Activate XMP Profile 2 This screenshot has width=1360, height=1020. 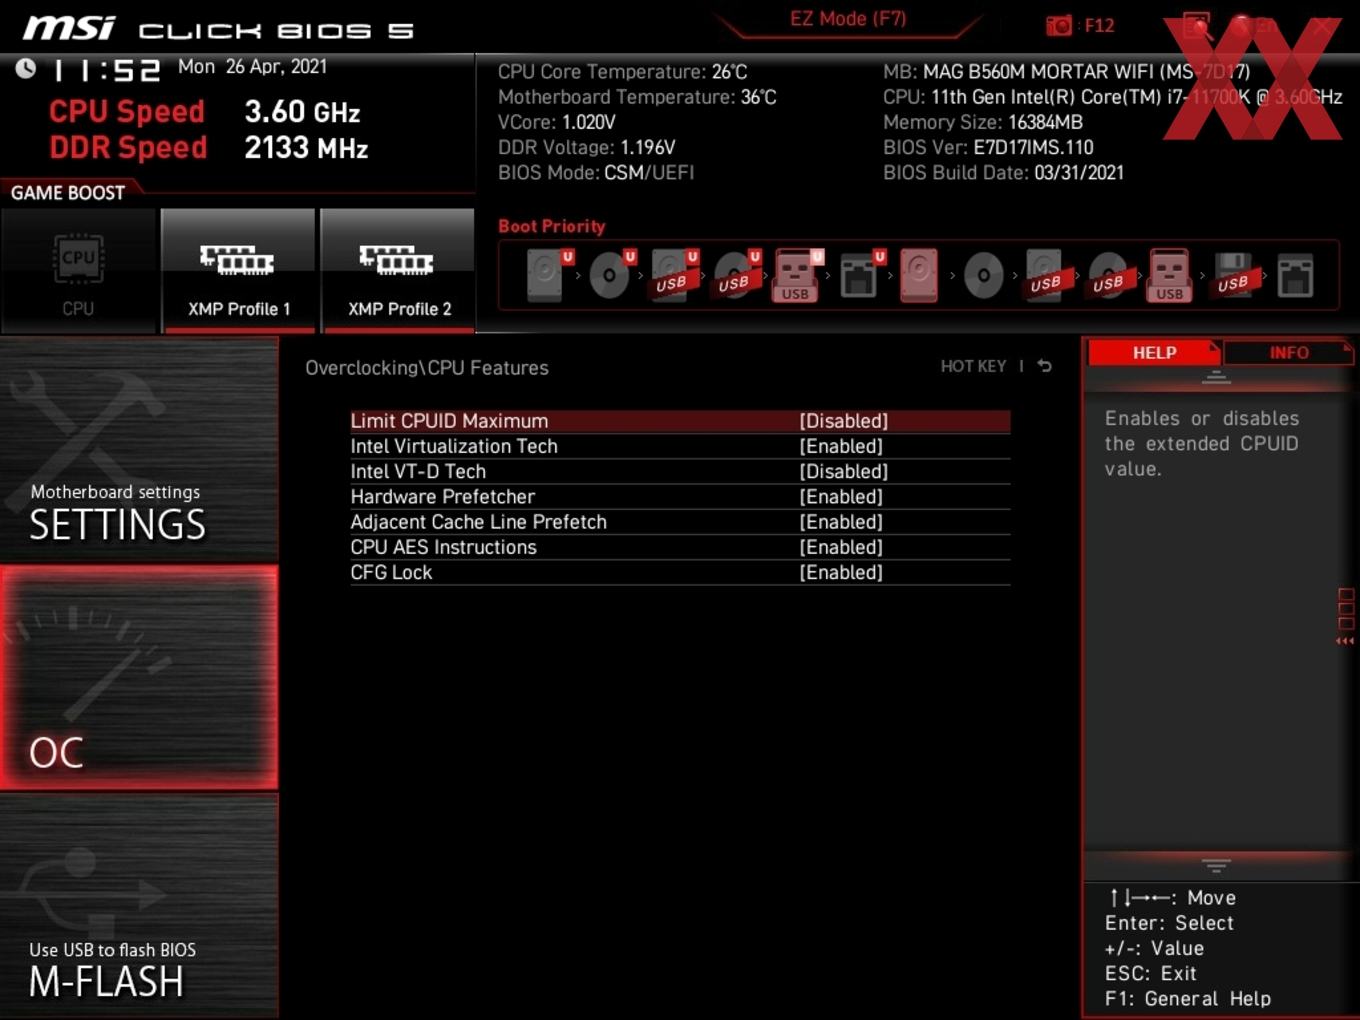[398, 270]
